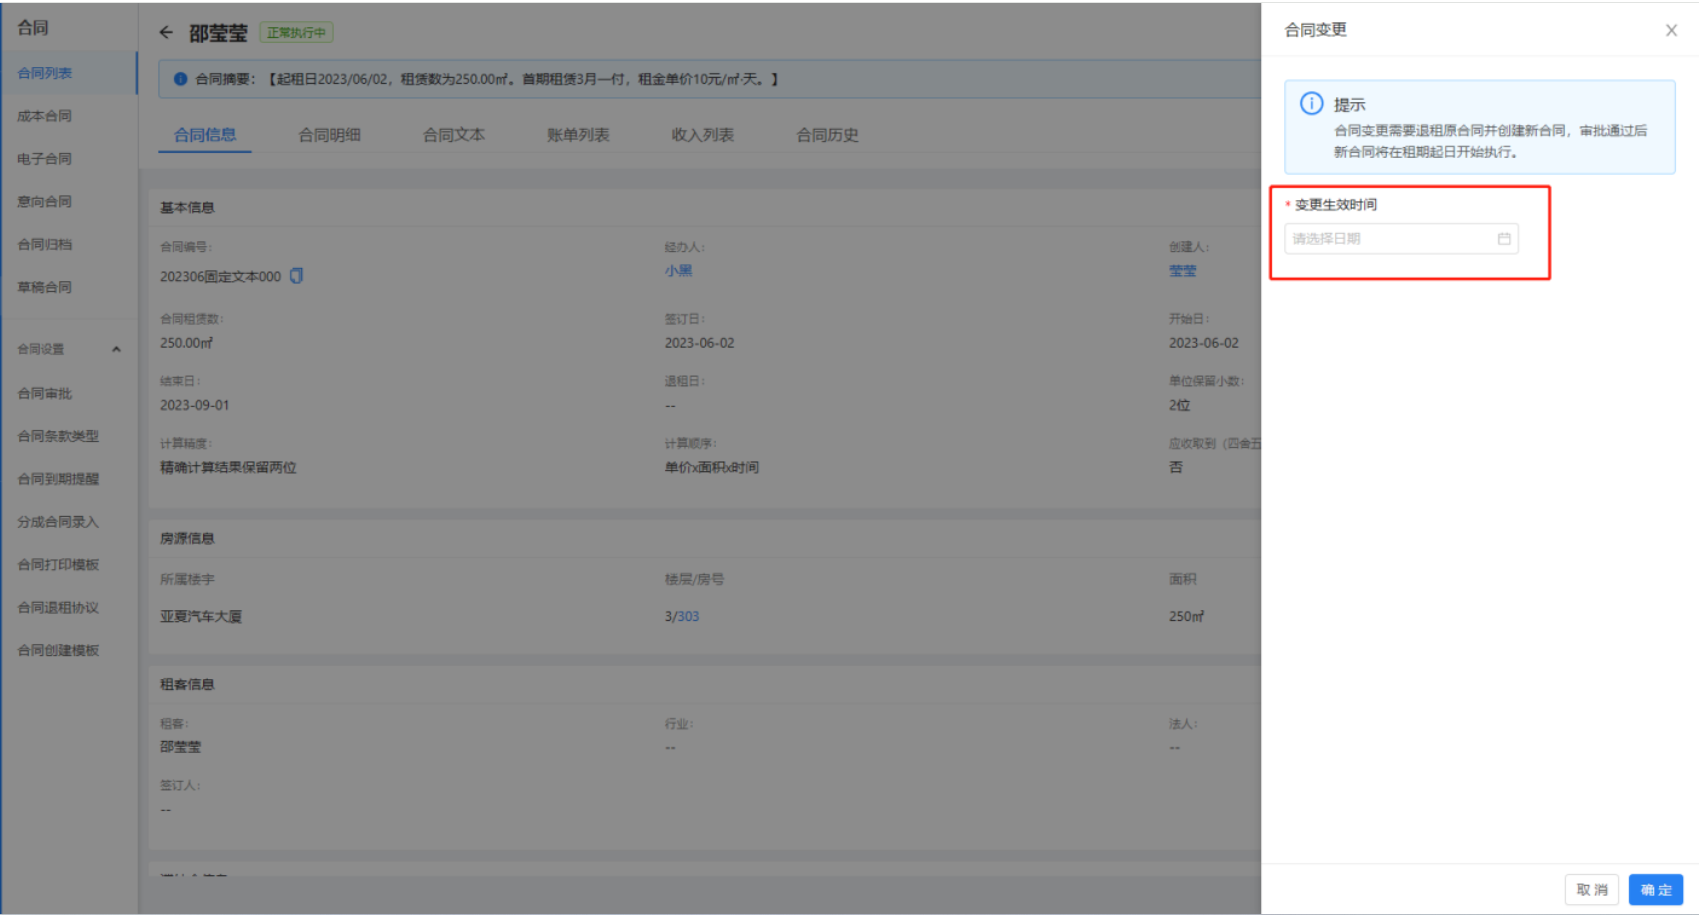
Task: Copy contract number 202306固定文本000
Action: pyautogui.click(x=296, y=276)
